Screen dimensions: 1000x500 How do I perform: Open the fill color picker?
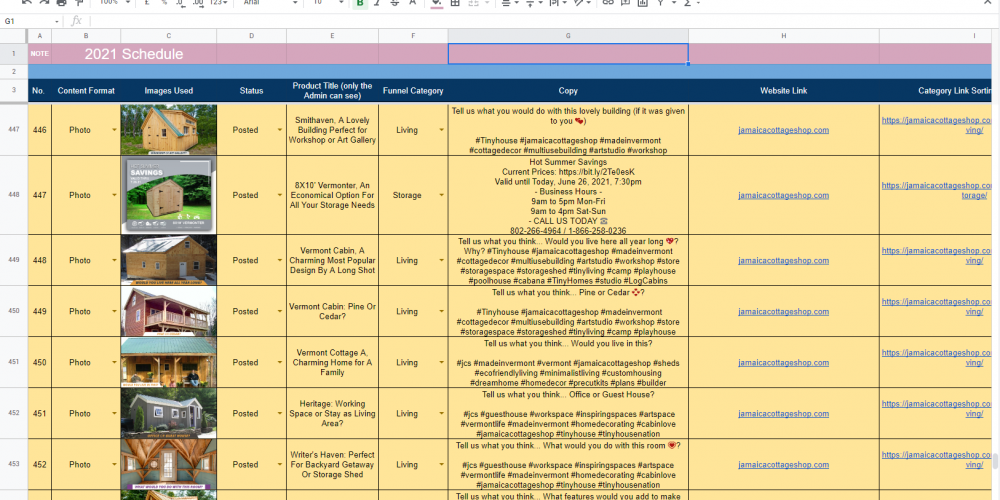click(x=437, y=4)
